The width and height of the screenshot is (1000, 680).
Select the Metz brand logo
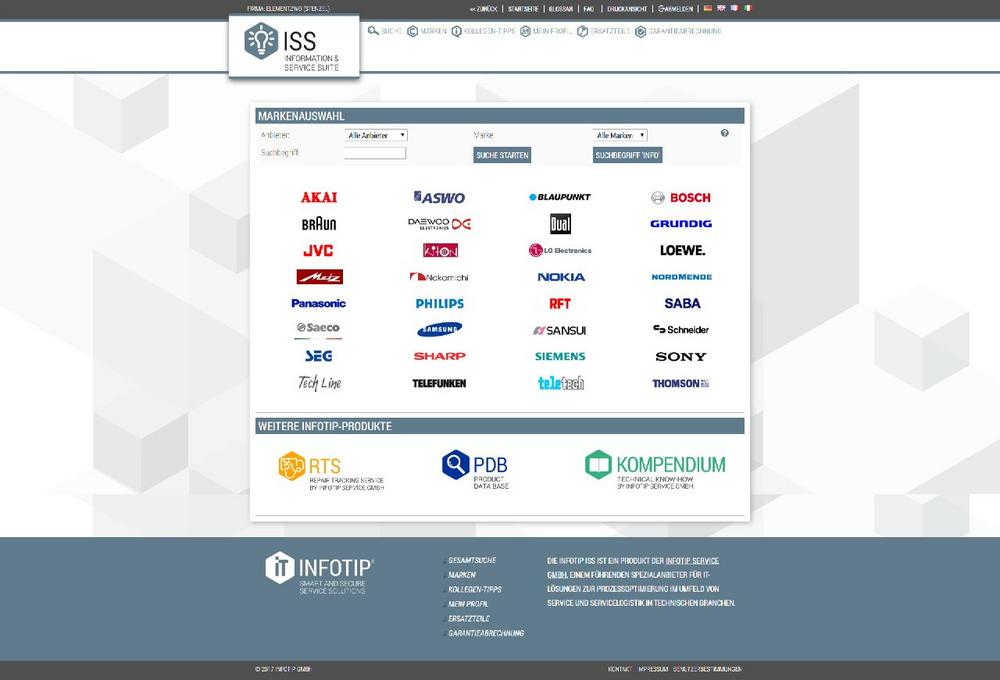coord(320,277)
